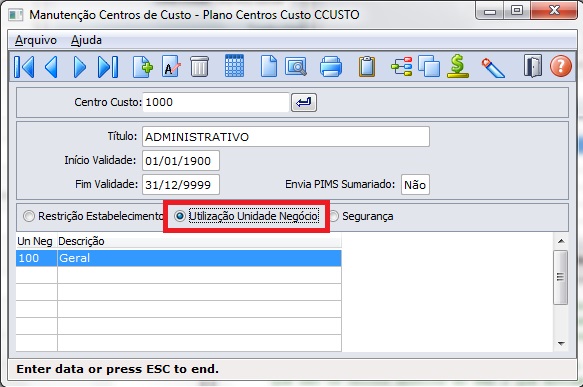Click the enter button beside Centro Custo
Image resolution: width=583 pixels, height=387 pixels.
(304, 102)
